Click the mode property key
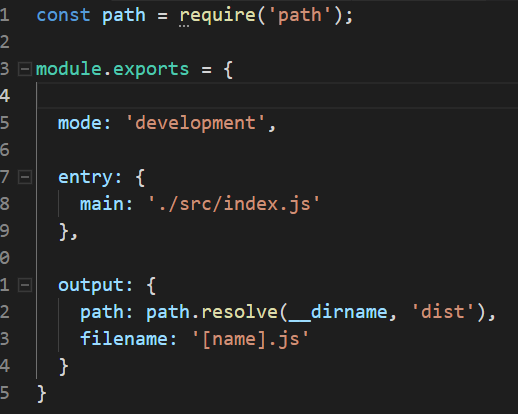The height and width of the screenshot is (414, 518). point(80,123)
